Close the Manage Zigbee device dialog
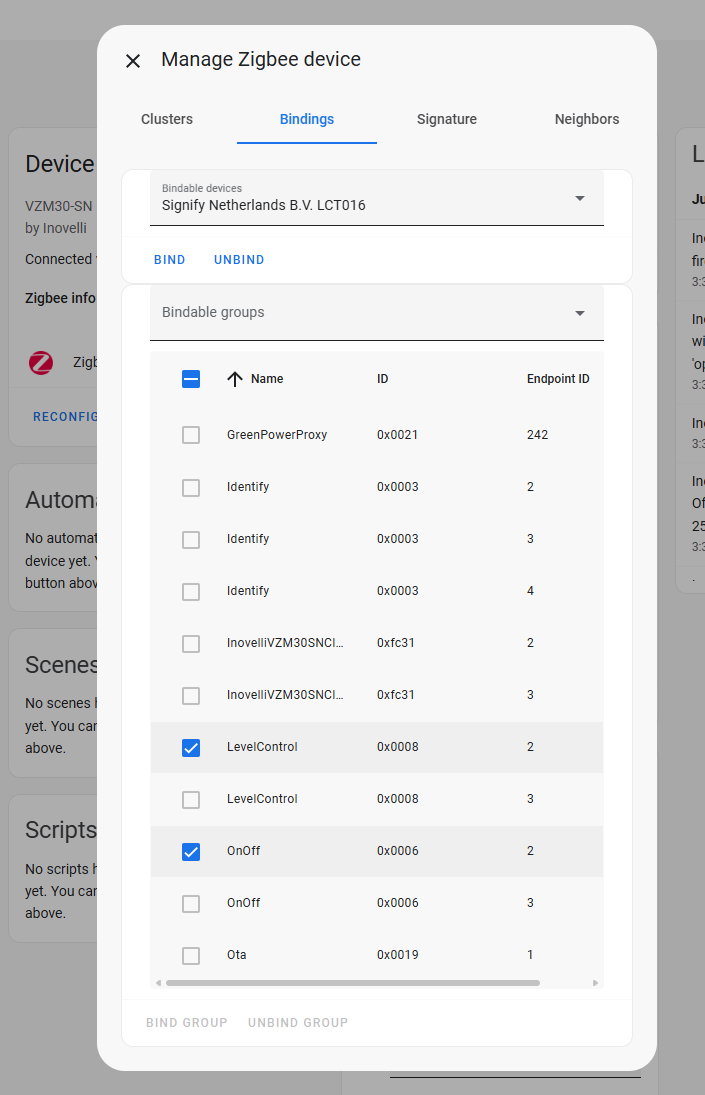 [x=133, y=61]
